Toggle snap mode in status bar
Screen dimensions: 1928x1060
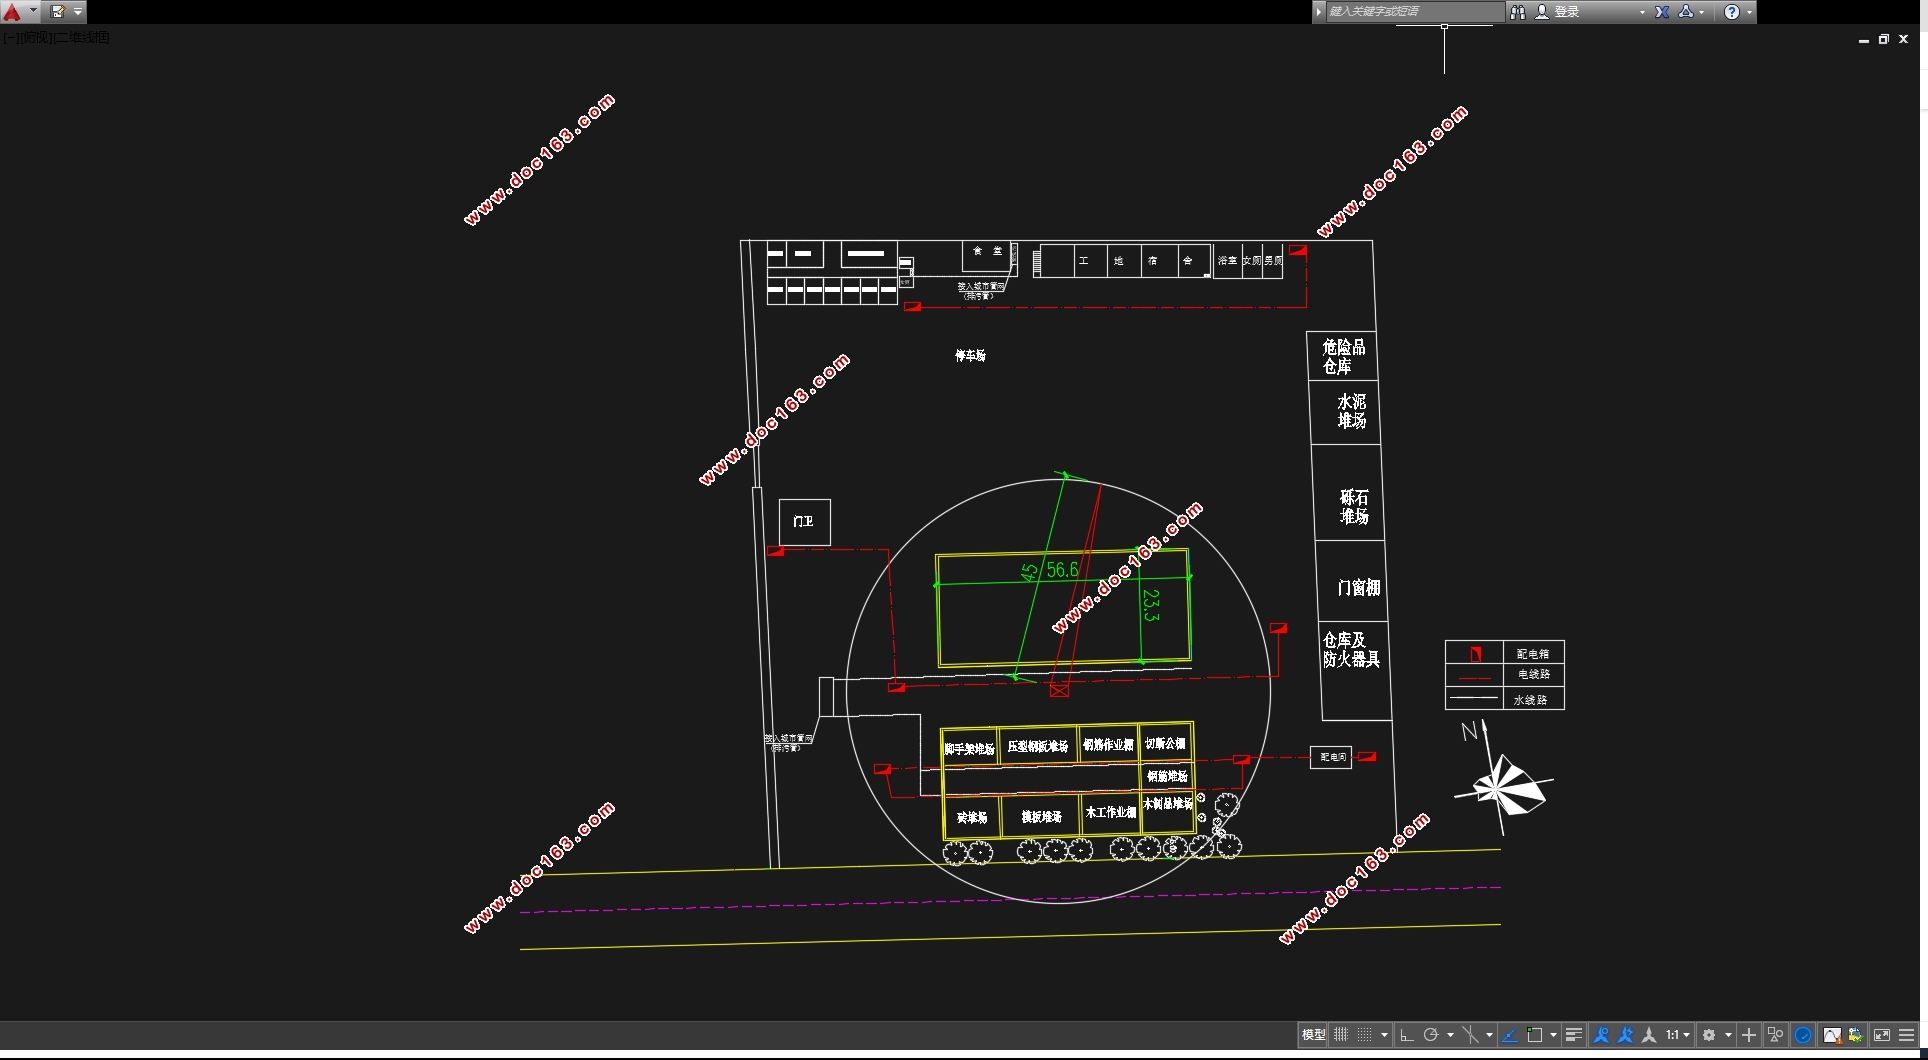click(1364, 1035)
